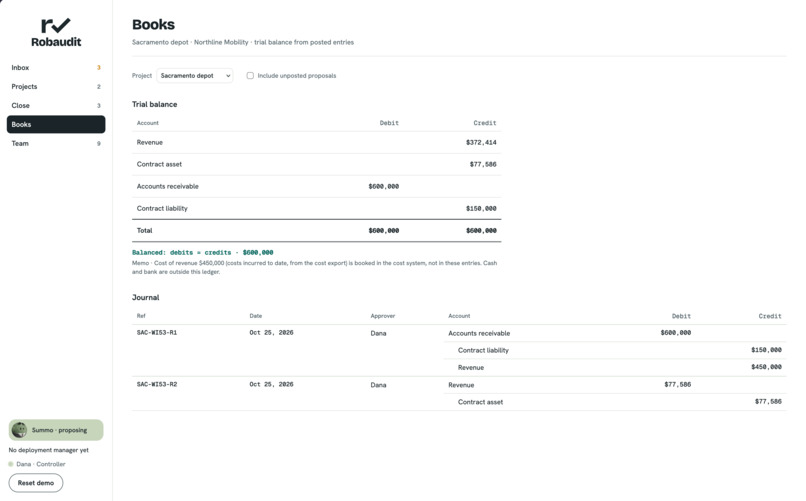The width and height of the screenshot is (806, 501).
Task: Click the Journal Contract liability line
Action: 615,350
